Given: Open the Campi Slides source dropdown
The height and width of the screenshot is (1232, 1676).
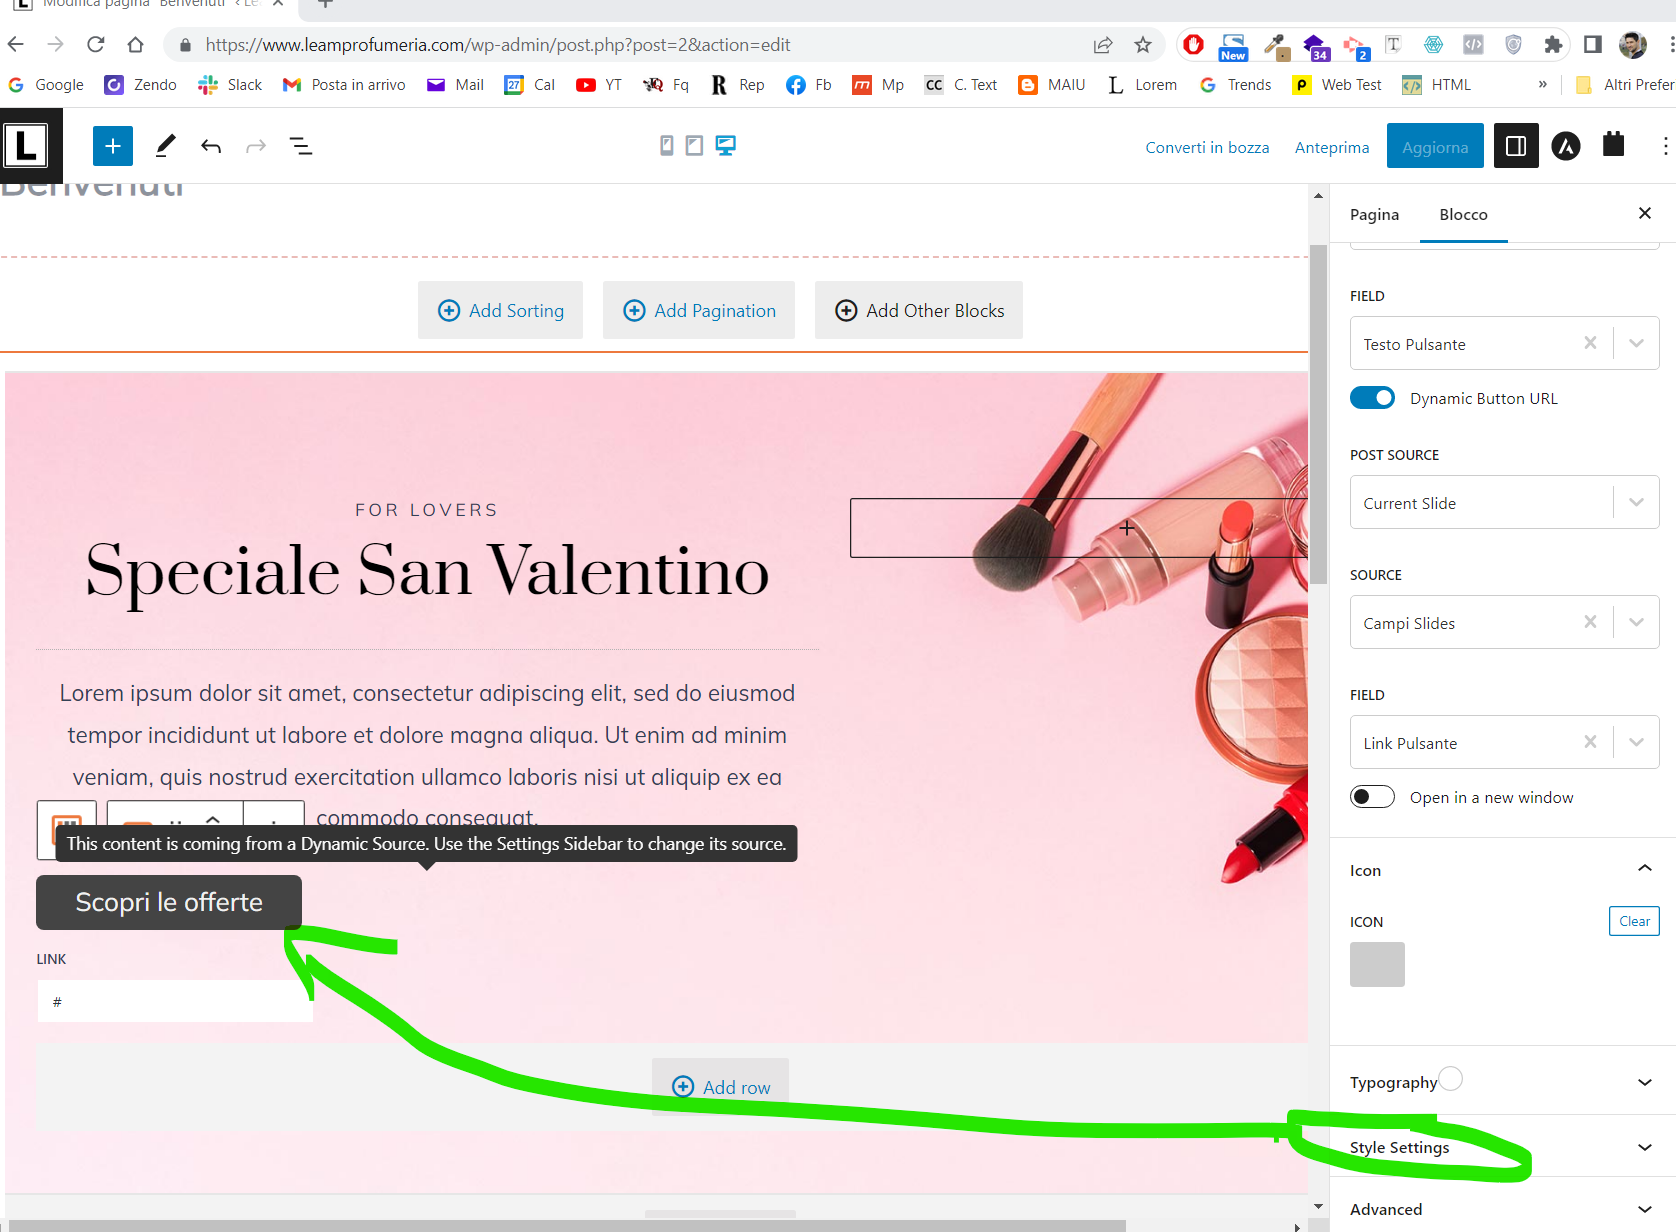Looking at the screenshot, I should click(x=1636, y=622).
